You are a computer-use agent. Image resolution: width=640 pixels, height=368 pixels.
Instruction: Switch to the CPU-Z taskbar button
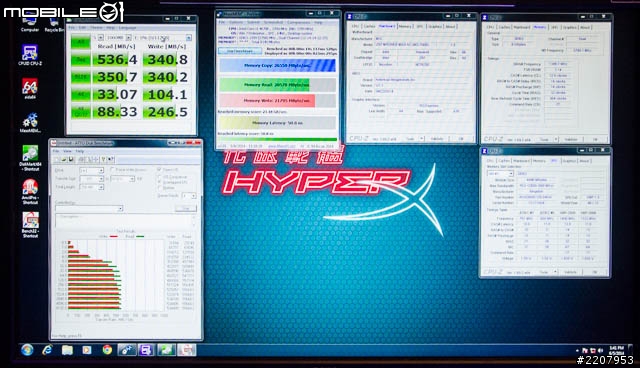click(147, 350)
